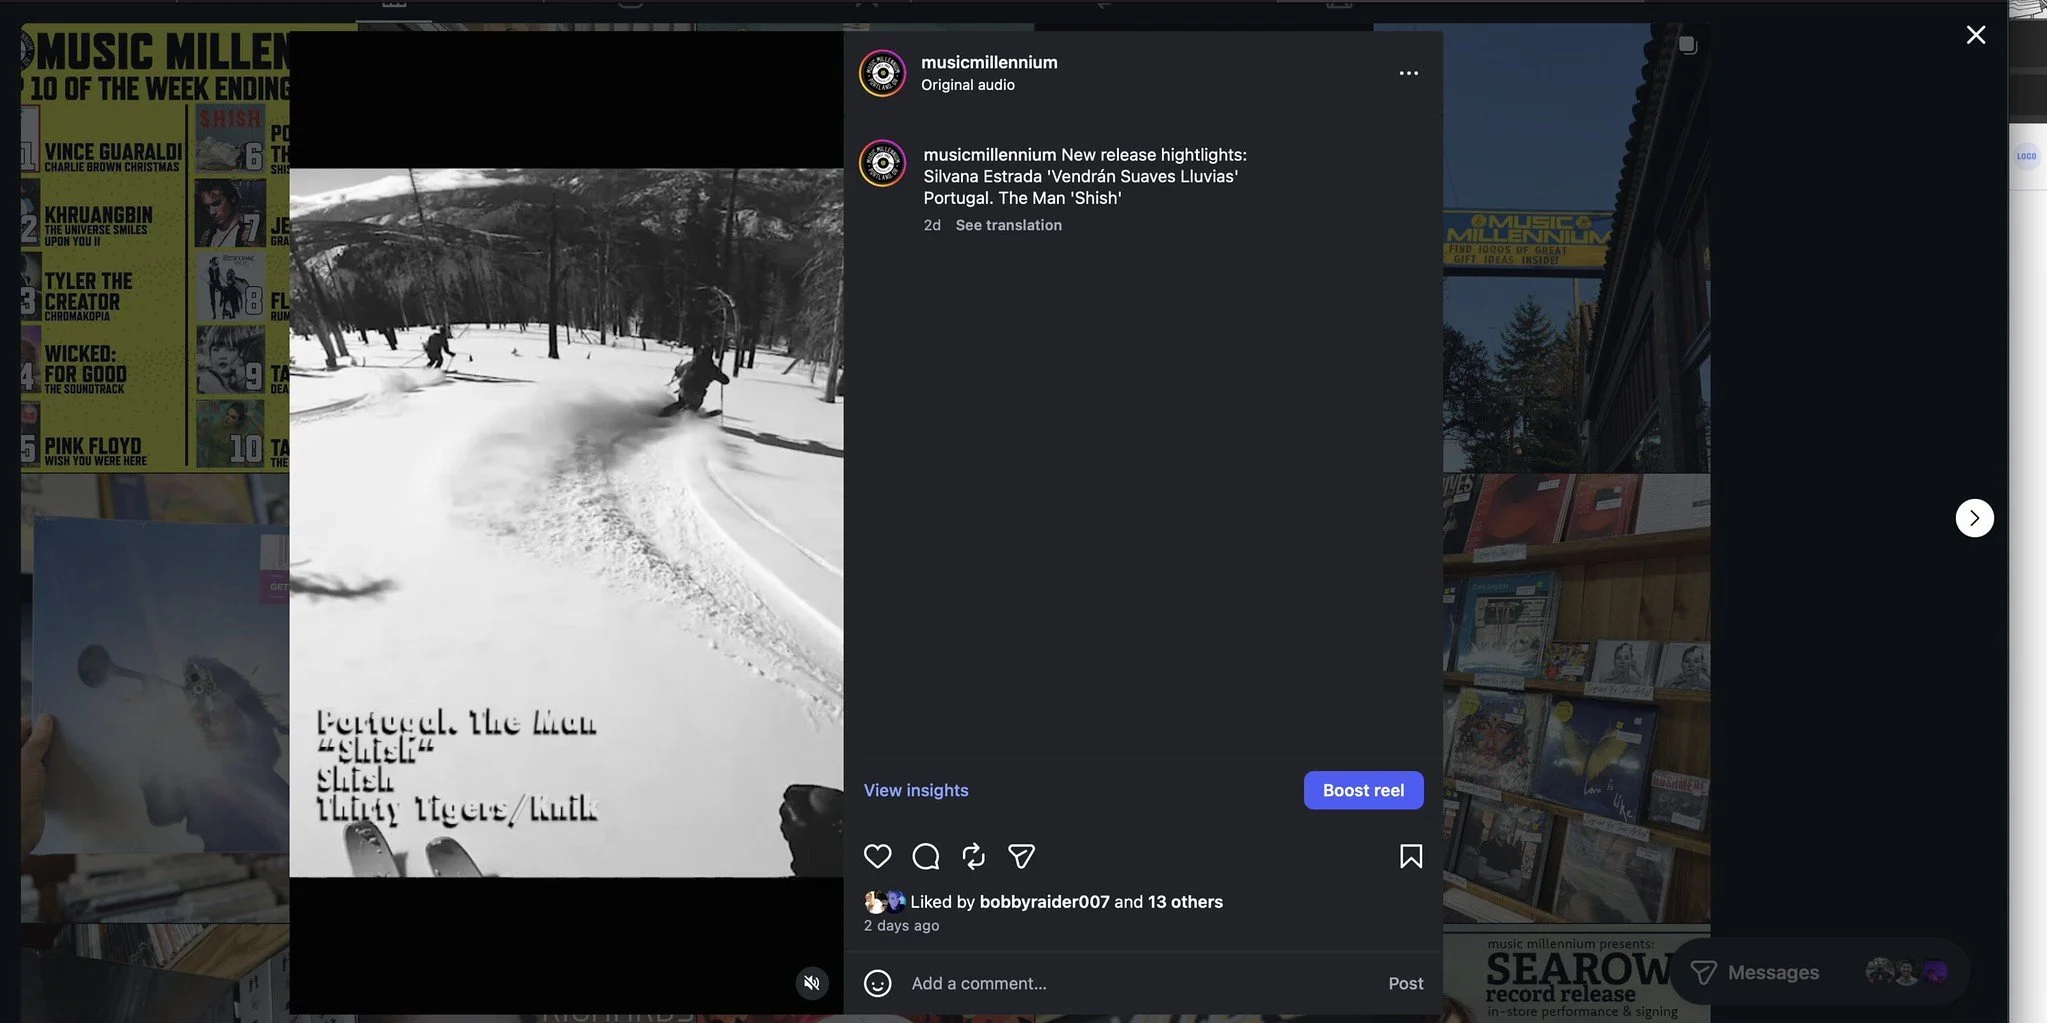This screenshot has height=1023, width=2047.
Task: Open the Music Millennium top 10 chart thumbnail
Action: [155, 248]
